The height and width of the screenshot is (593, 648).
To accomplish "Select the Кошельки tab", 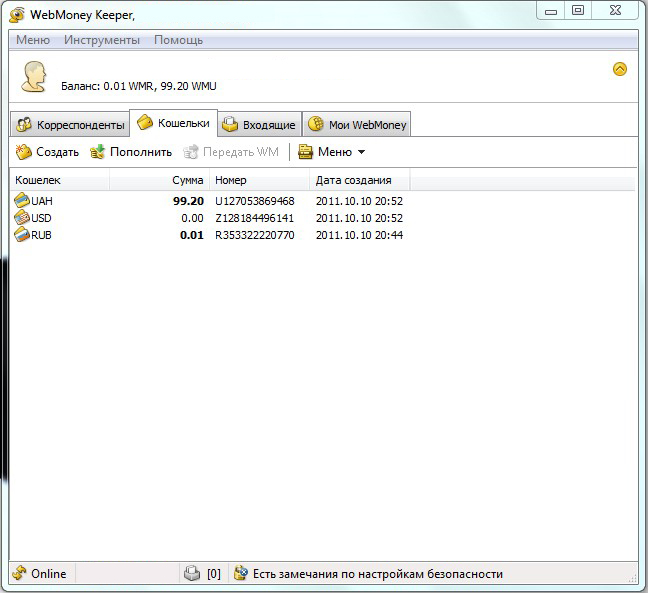I will pos(174,123).
